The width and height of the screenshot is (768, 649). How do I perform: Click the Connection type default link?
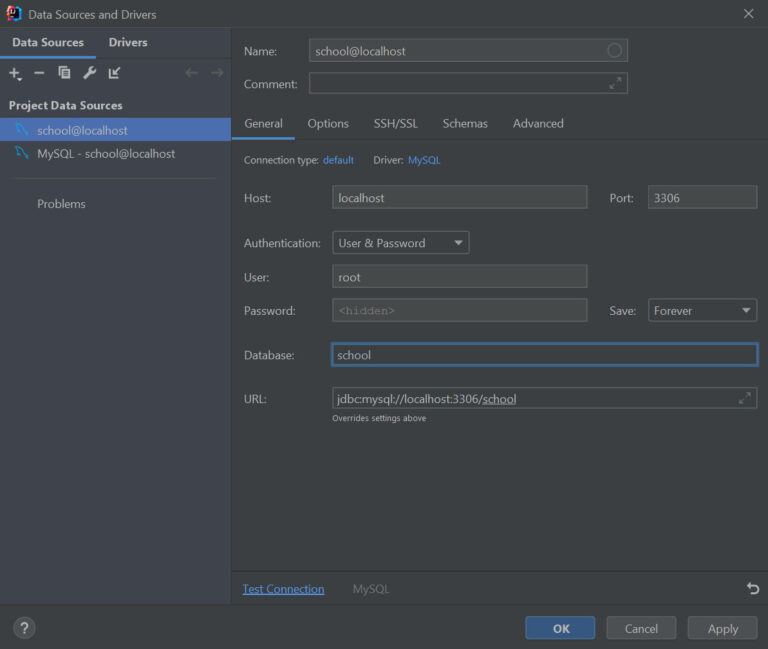[338, 160]
